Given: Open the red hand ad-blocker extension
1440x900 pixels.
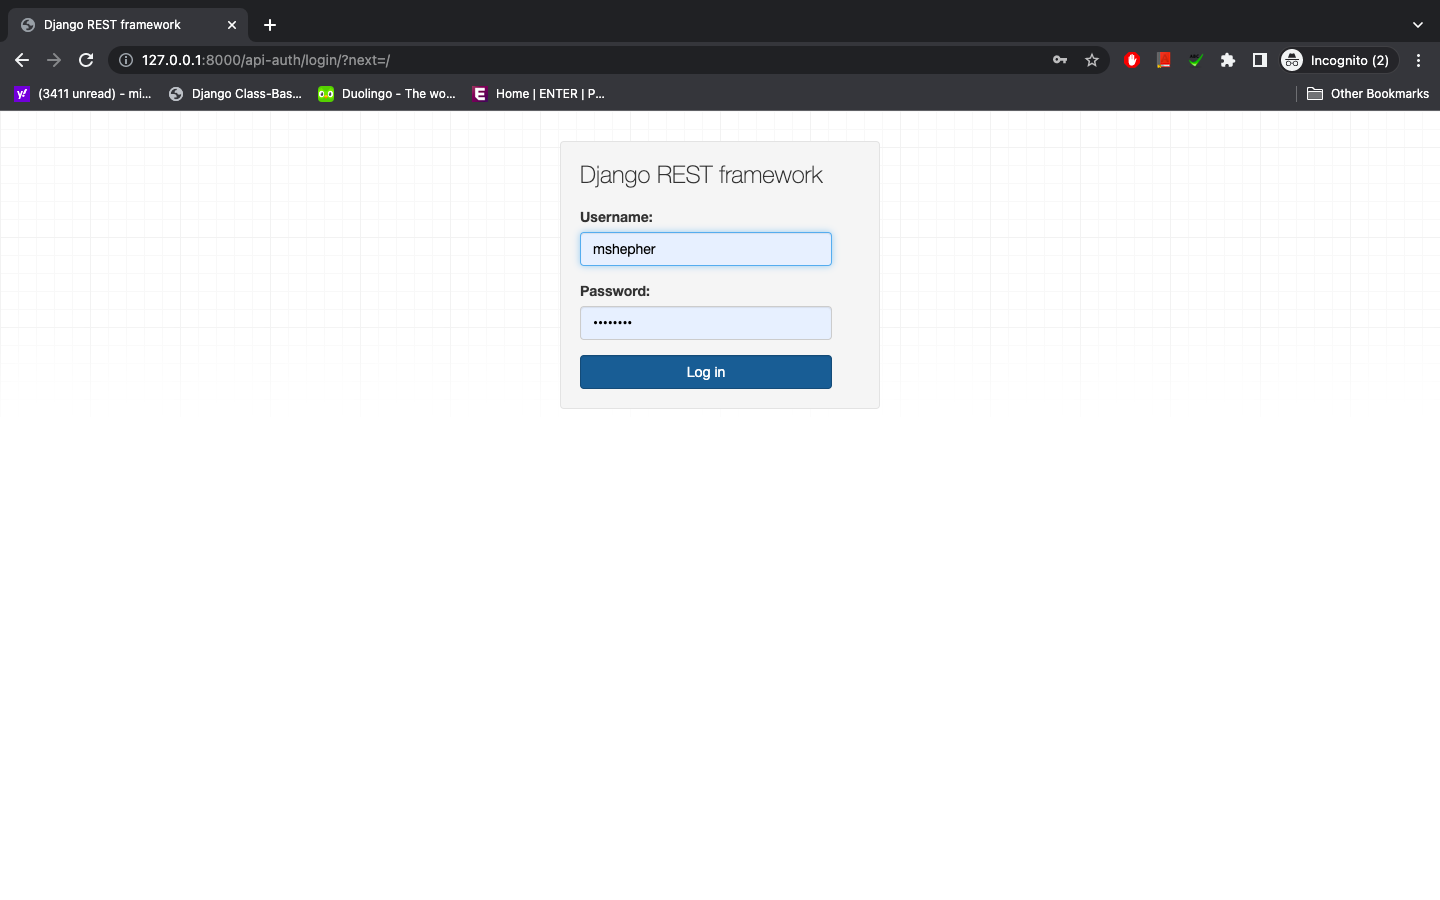Looking at the screenshot, I should click(1132, 60).
